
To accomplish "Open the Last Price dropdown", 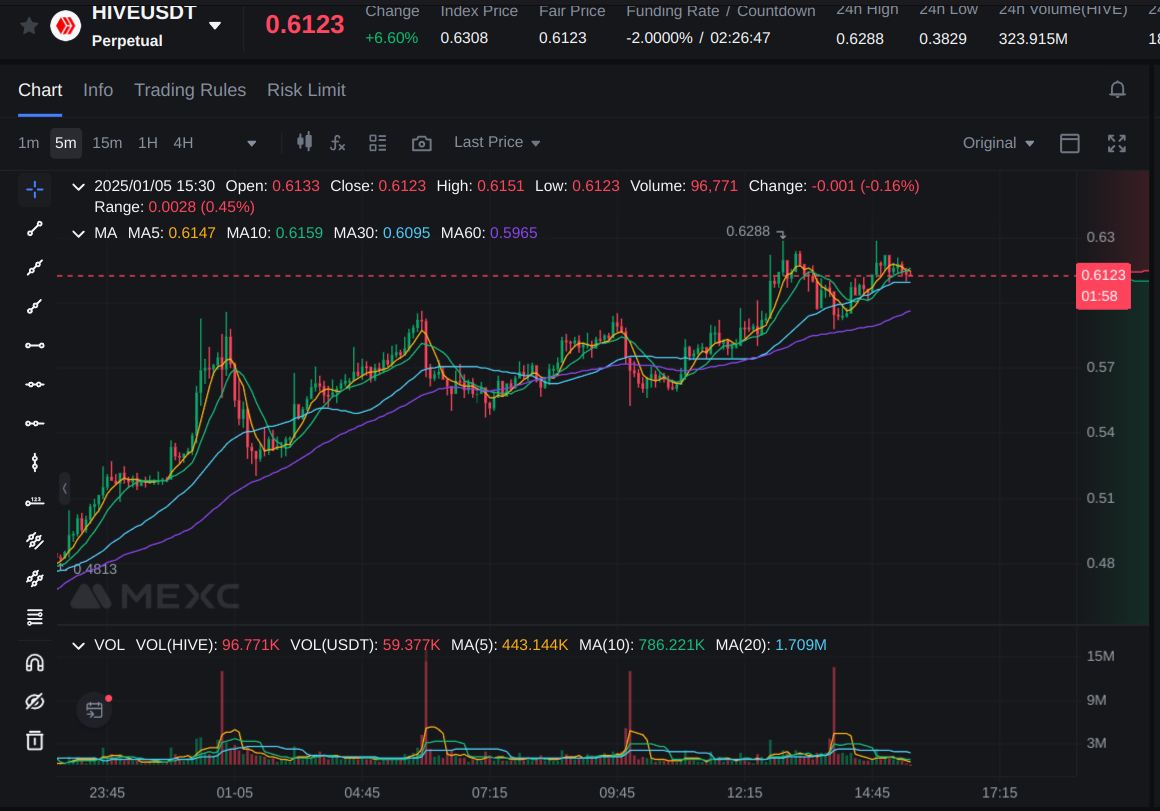I will tap(497, 143).
